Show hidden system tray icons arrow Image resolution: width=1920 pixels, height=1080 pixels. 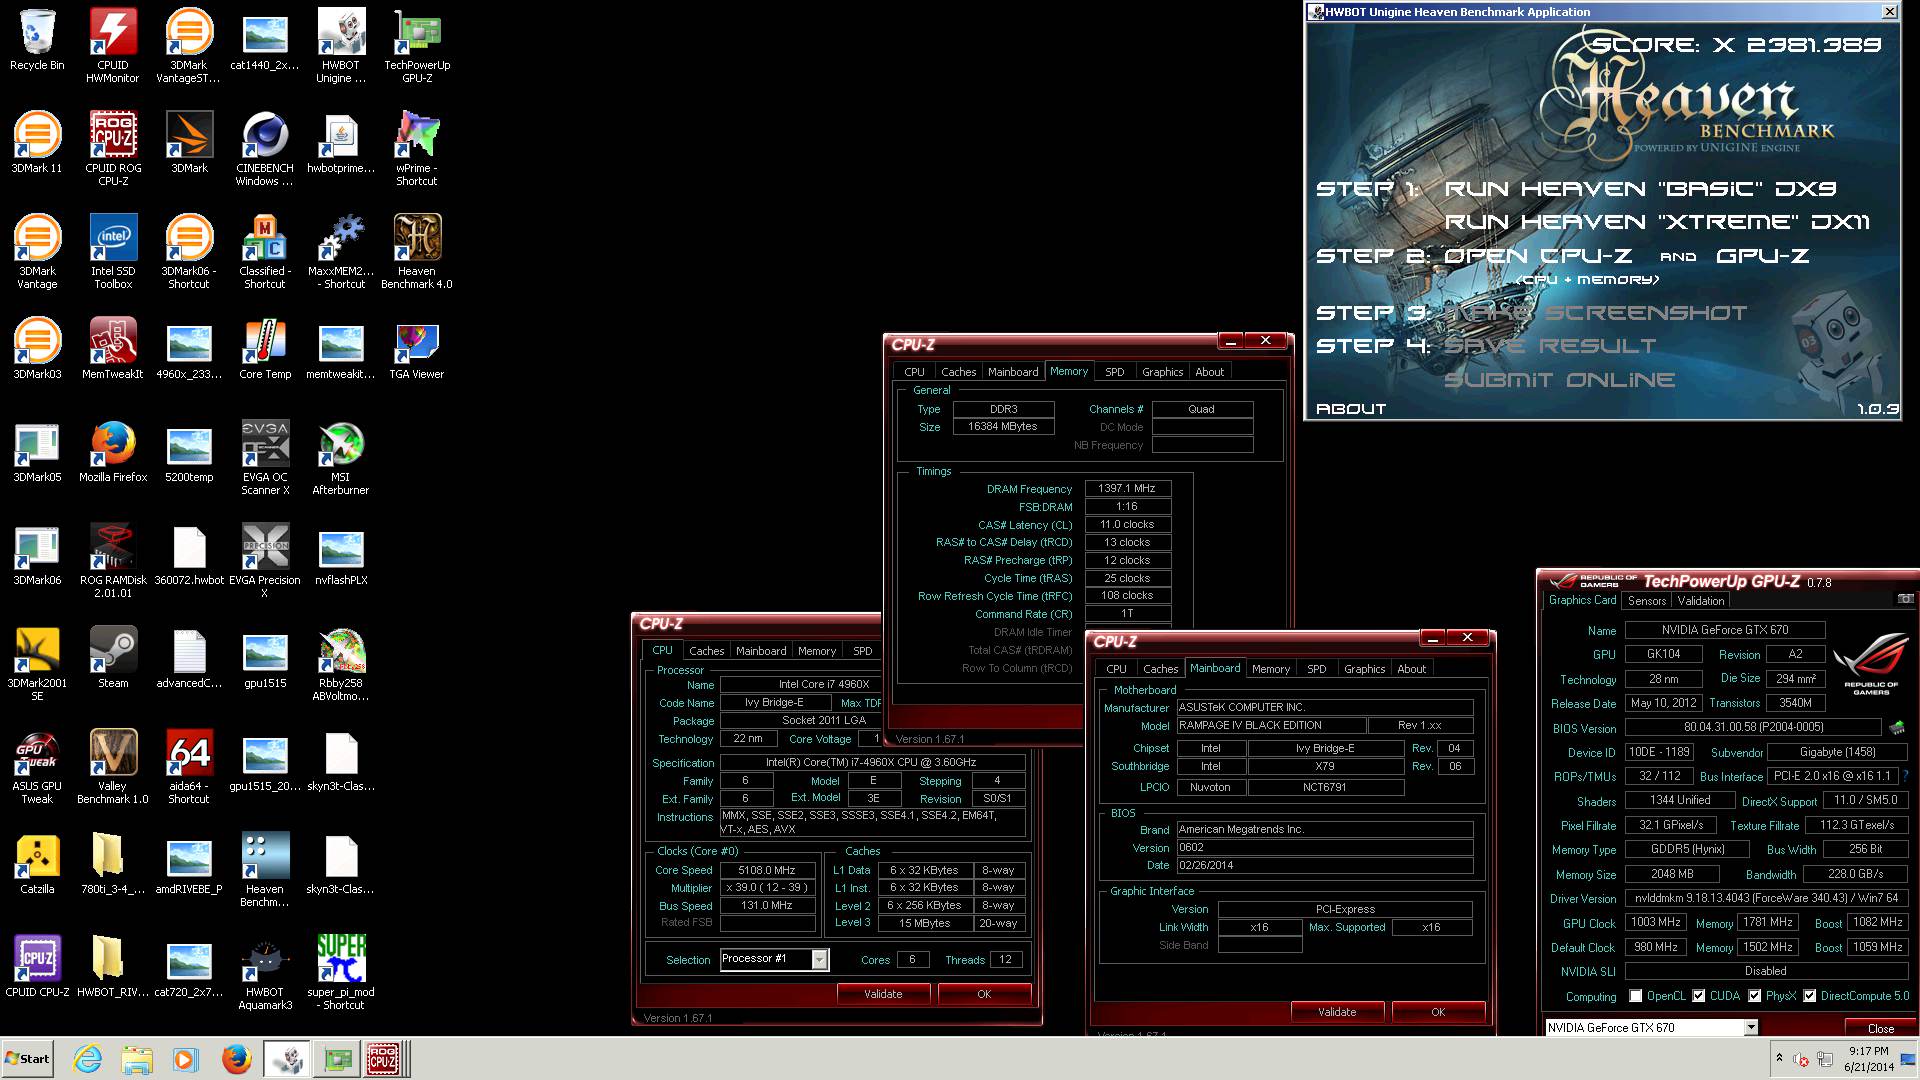pos(1779,1058)
